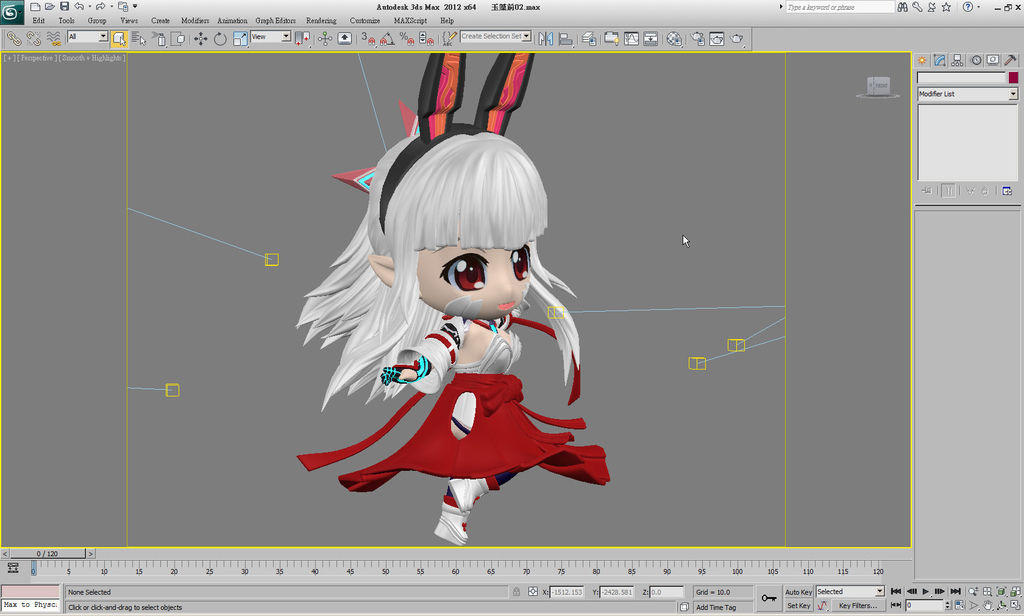The width and height of the screenshot is (1024, 616).
Task: Open the Curve Editor
Action: [631, 39]
